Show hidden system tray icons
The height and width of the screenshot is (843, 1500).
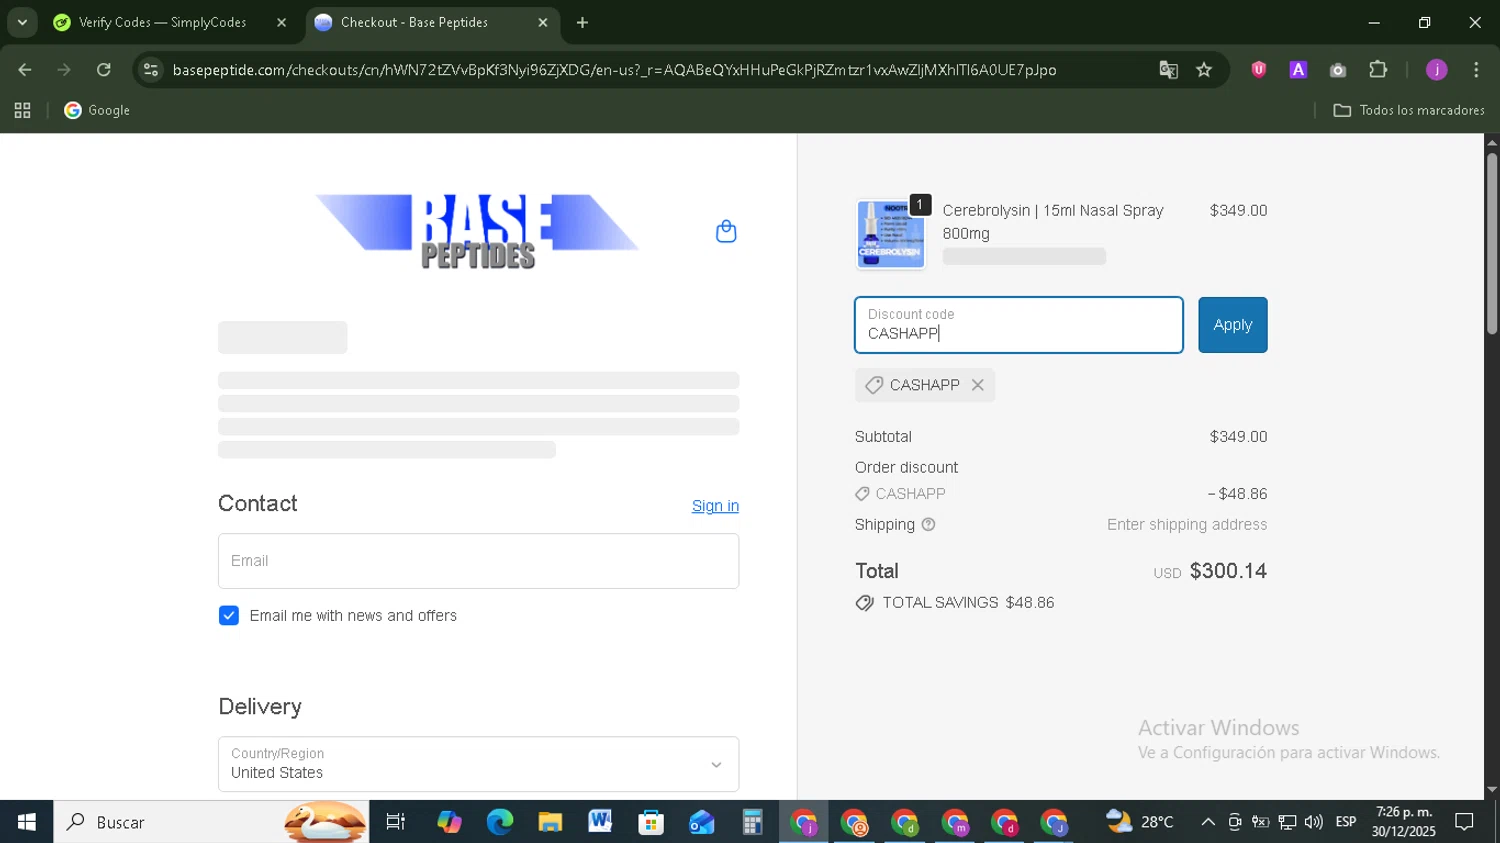point(1208,822)
